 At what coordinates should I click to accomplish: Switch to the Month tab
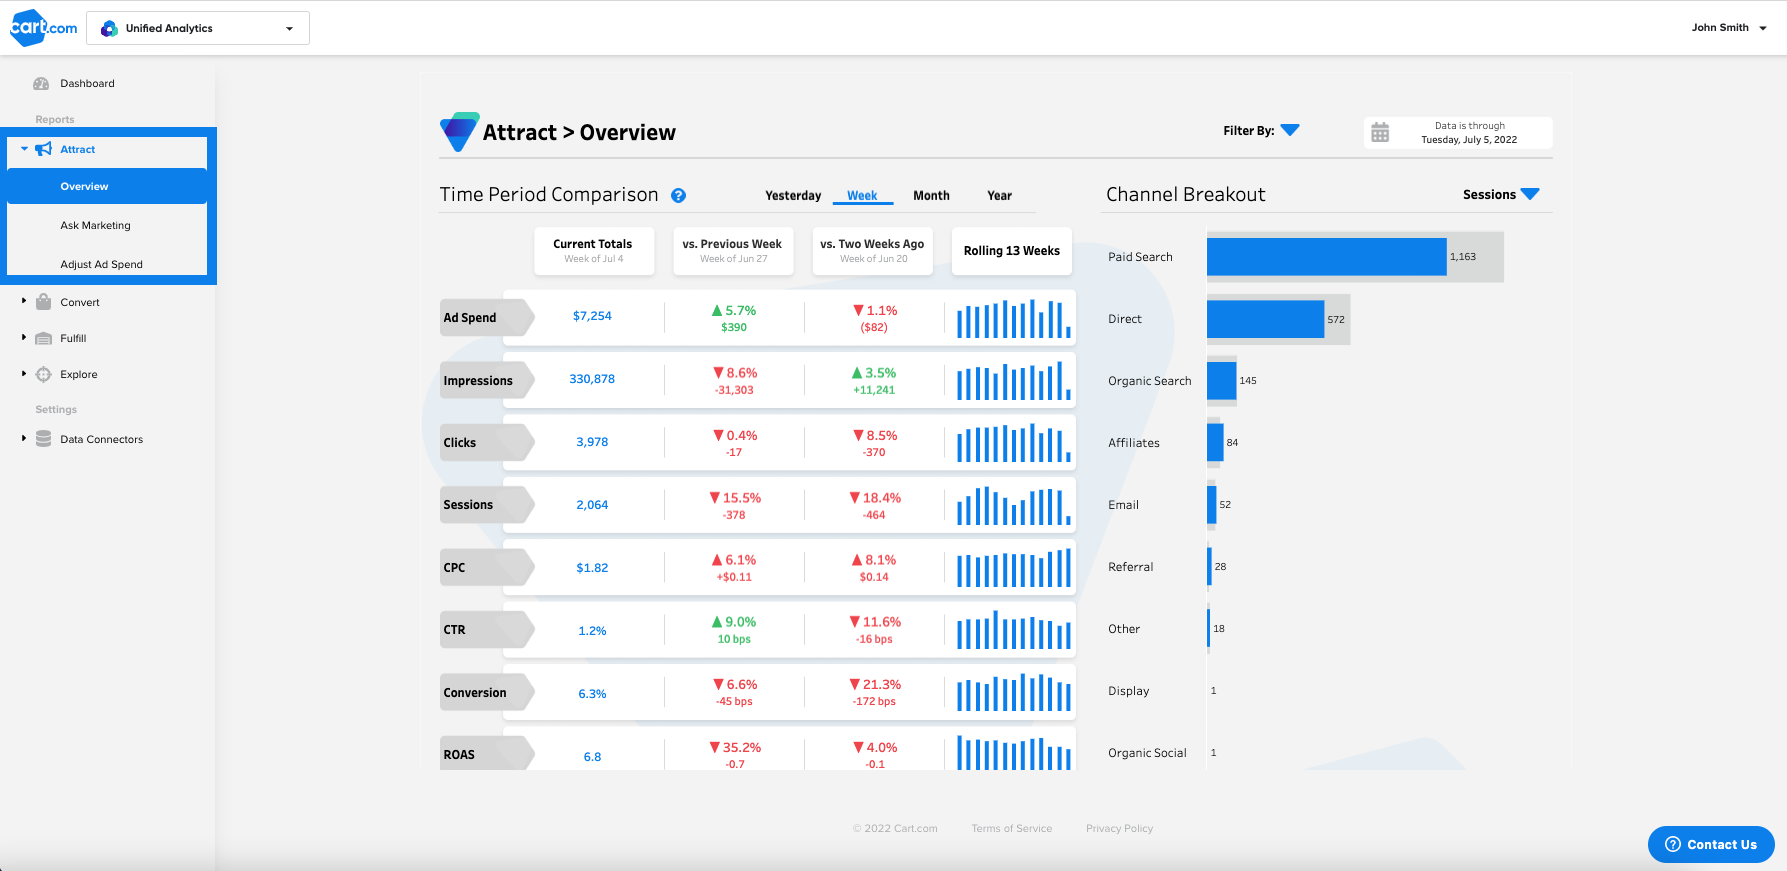931,196
